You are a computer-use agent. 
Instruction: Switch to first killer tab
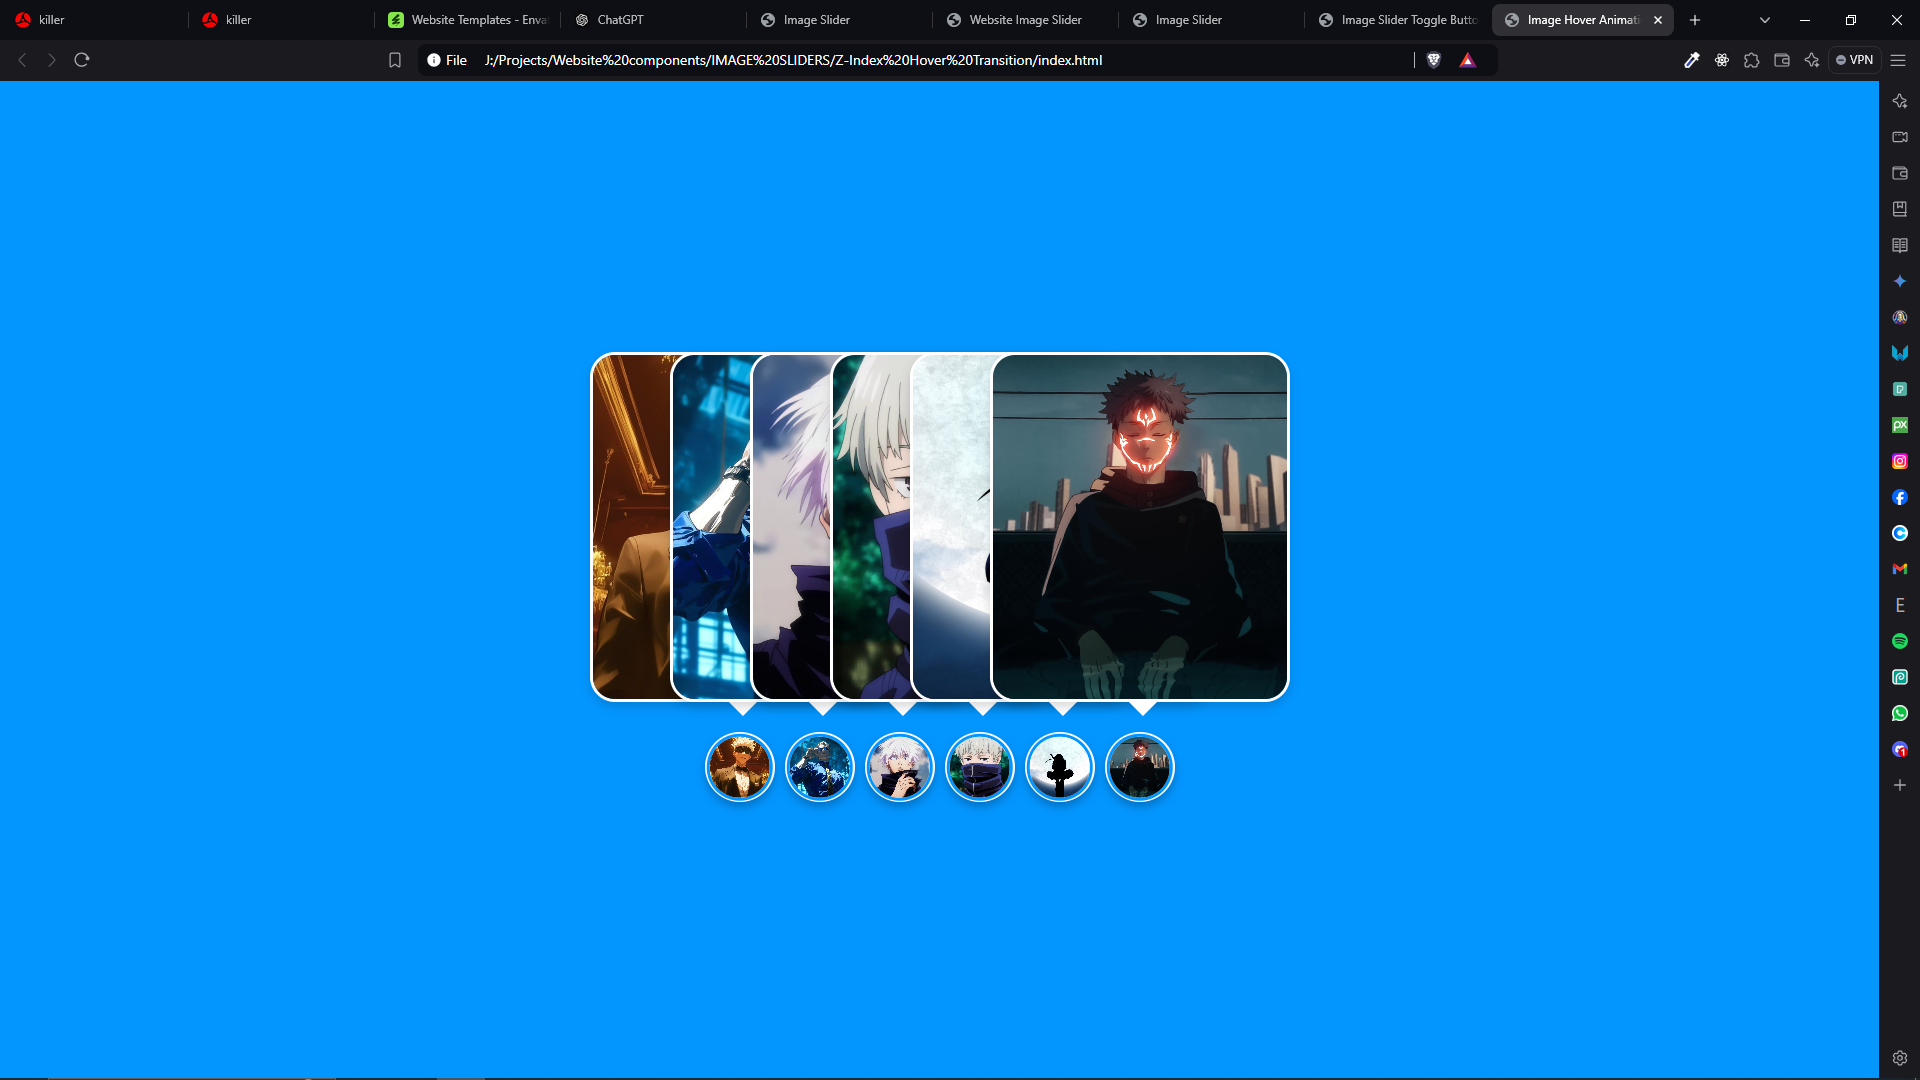coord(93,20)
